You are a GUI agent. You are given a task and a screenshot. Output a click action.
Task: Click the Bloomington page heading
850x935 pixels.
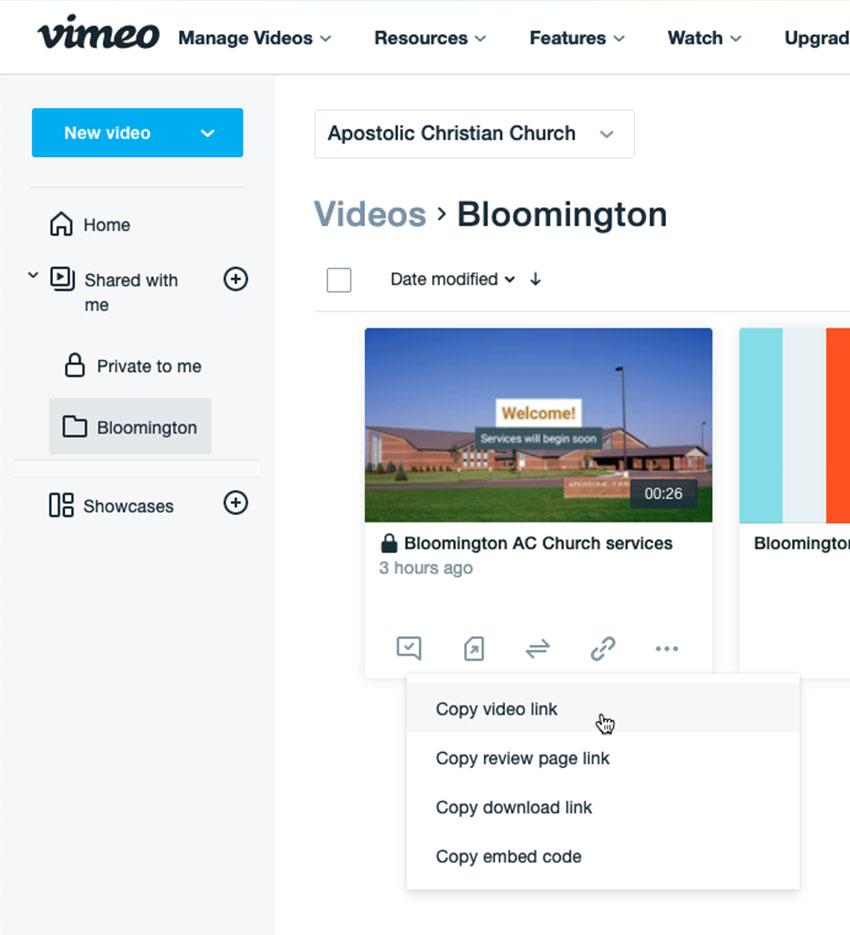[x=562, y=214]
